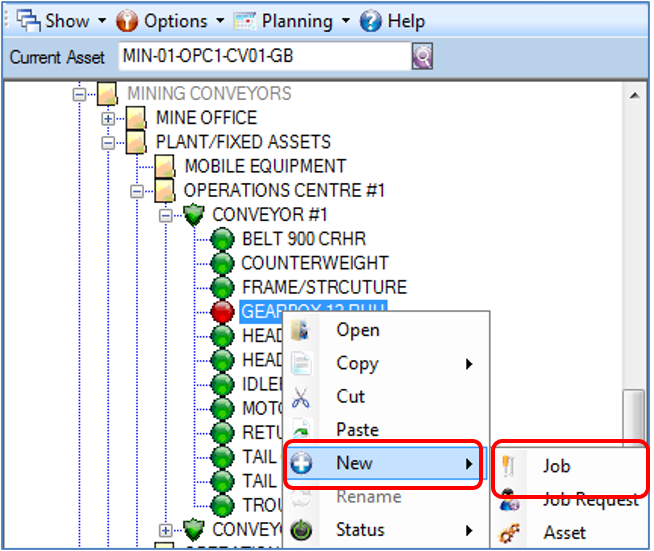The height and width of the screenshot is (551, 654).
Task: Click the blue Help question icon
Action: [370, 21]
